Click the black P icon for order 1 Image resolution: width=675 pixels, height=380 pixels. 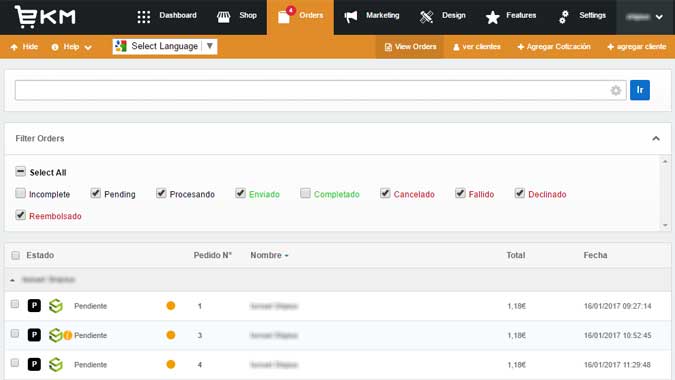tap(34, 306)
